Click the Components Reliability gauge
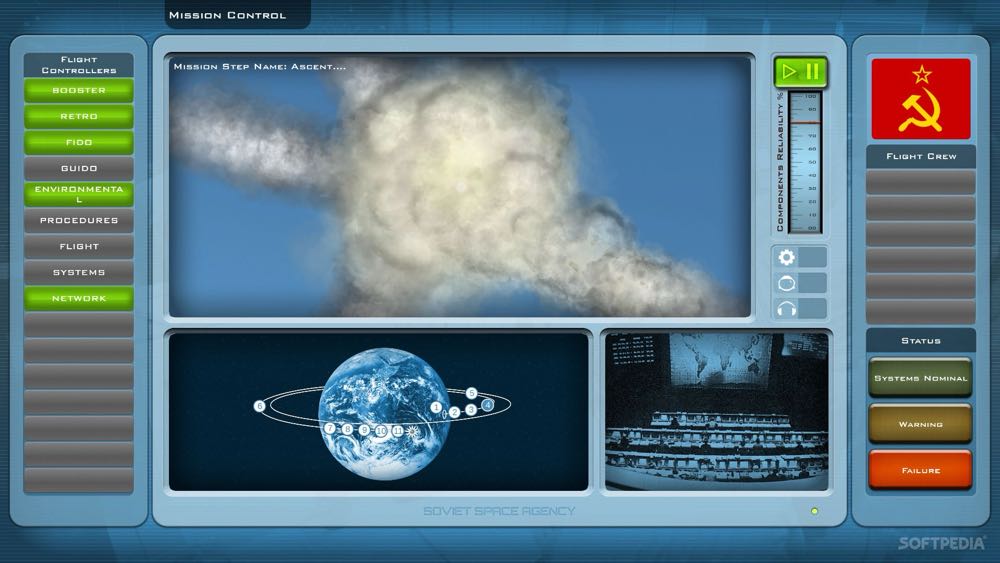This screenshot has width=1000, height=563. click(x=805, y=162)
